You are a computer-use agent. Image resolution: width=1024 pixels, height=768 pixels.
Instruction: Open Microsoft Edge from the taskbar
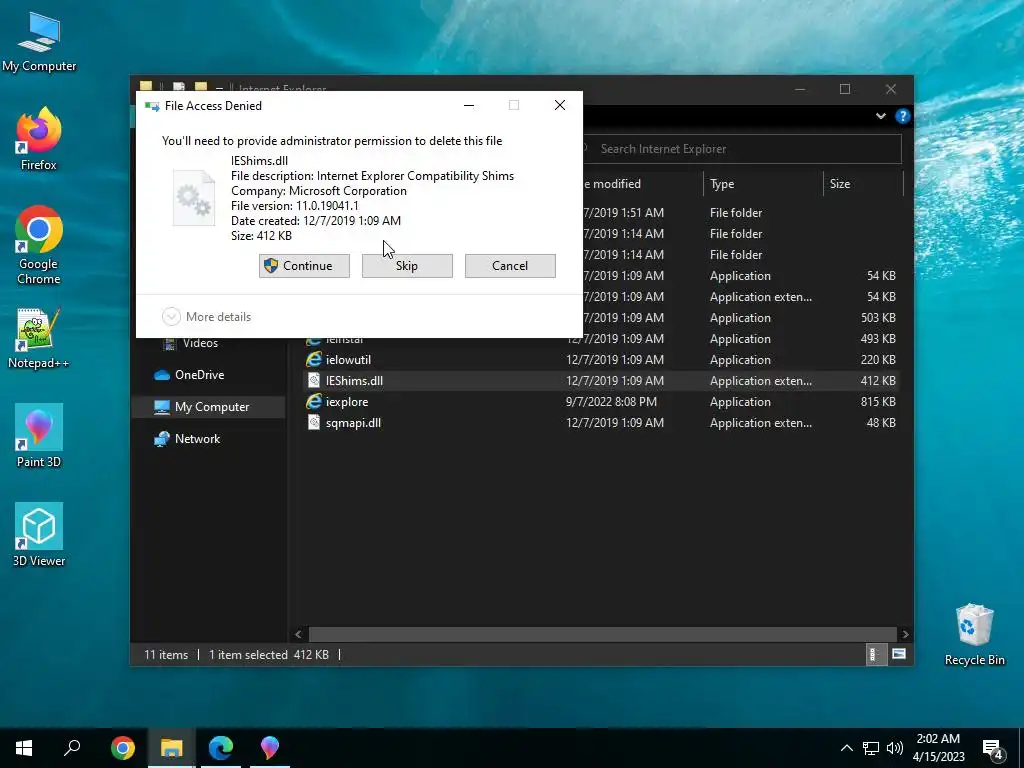(x=221, y=748)
